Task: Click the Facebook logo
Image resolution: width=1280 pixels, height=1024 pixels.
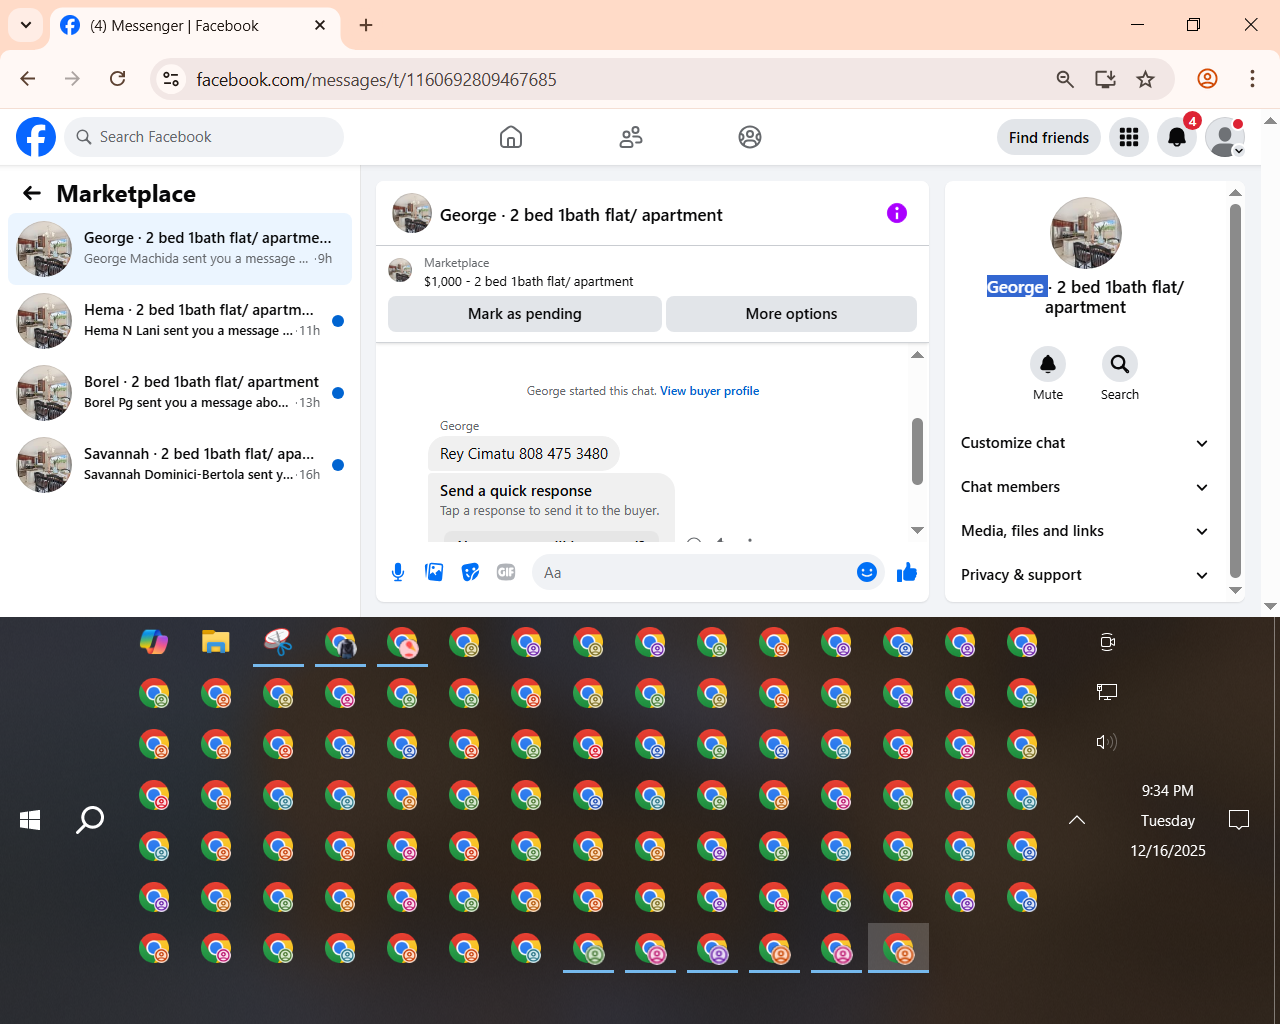Action: pos(36,137)
